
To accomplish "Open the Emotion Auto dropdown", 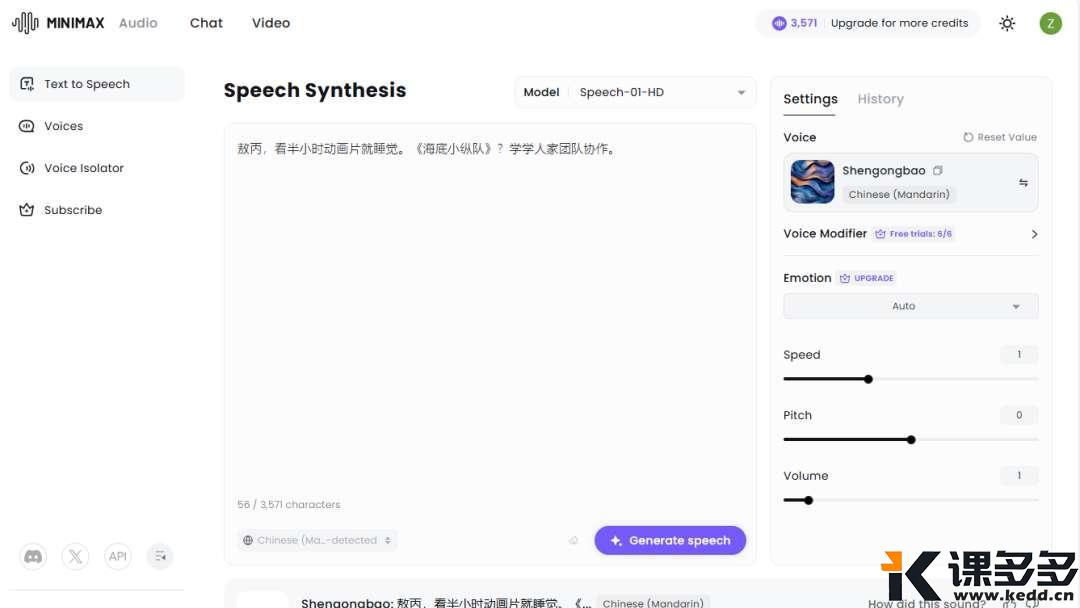I will [x=911, y=306].
